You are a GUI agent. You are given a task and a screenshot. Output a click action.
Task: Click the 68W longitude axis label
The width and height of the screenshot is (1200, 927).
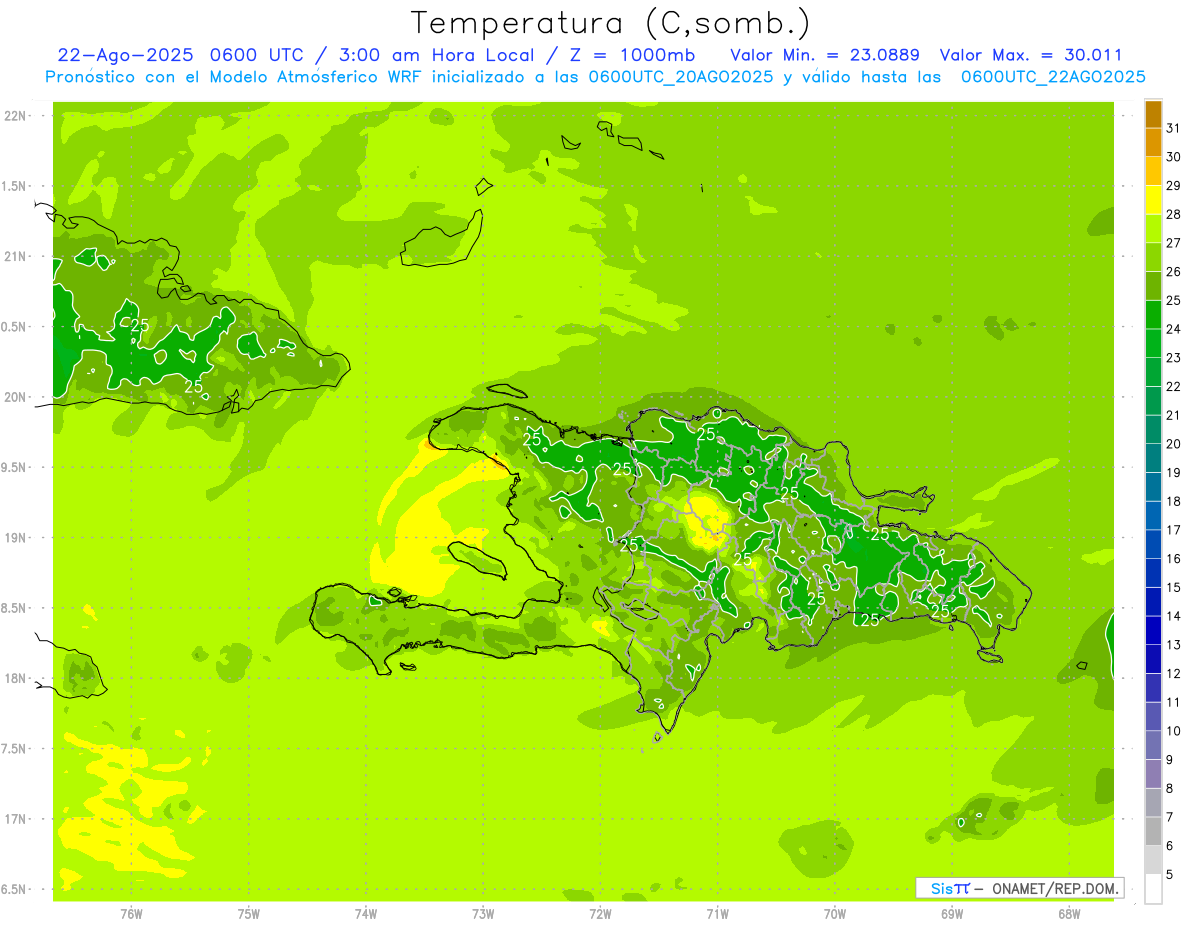pyautogui.click(x=1069, y=913)
